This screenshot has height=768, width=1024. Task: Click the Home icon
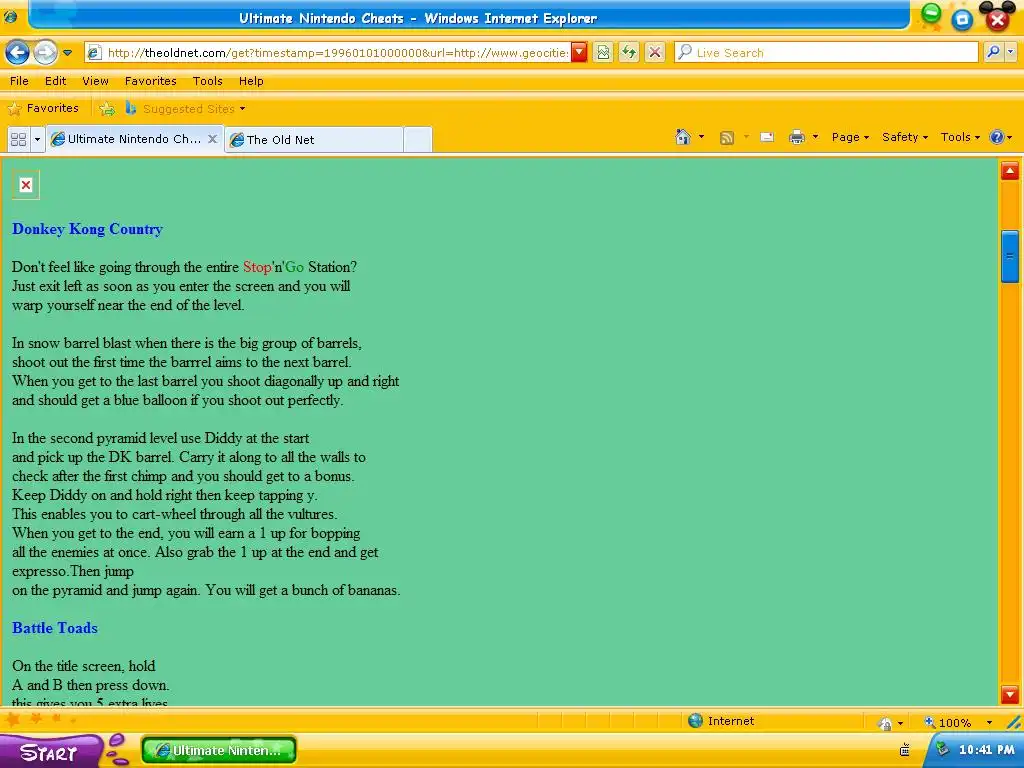(683, 137)
